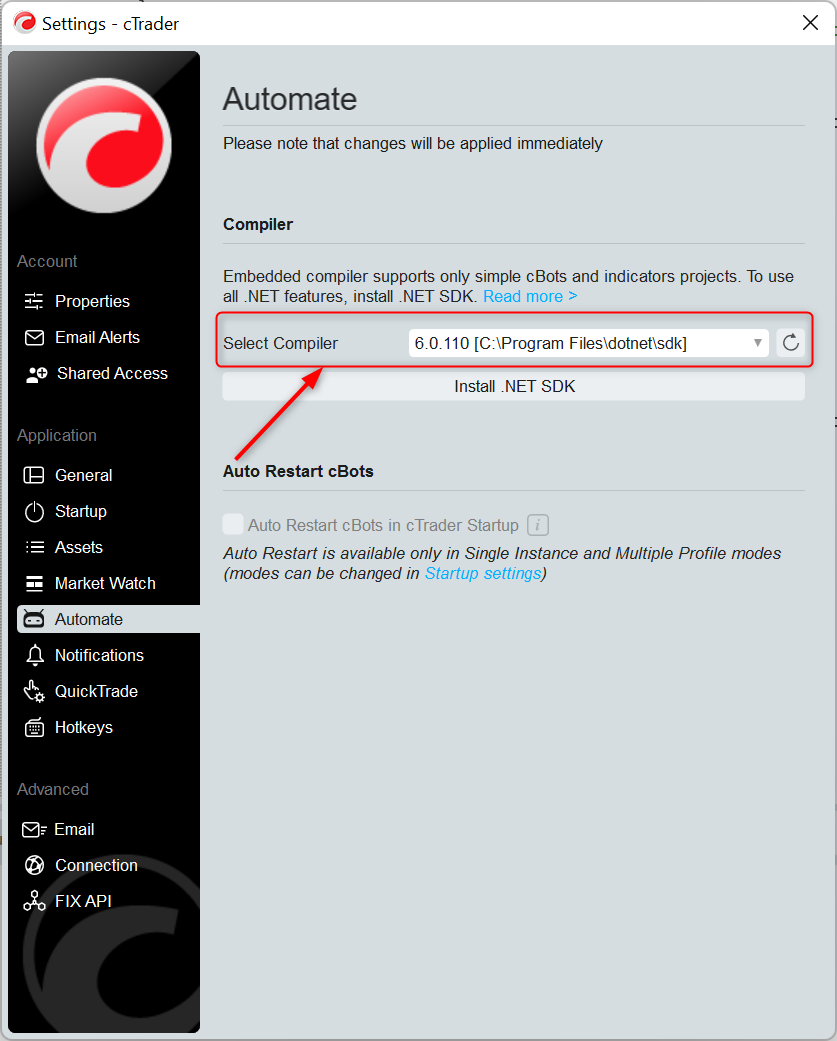Follow the Read more link

(530, 296)
